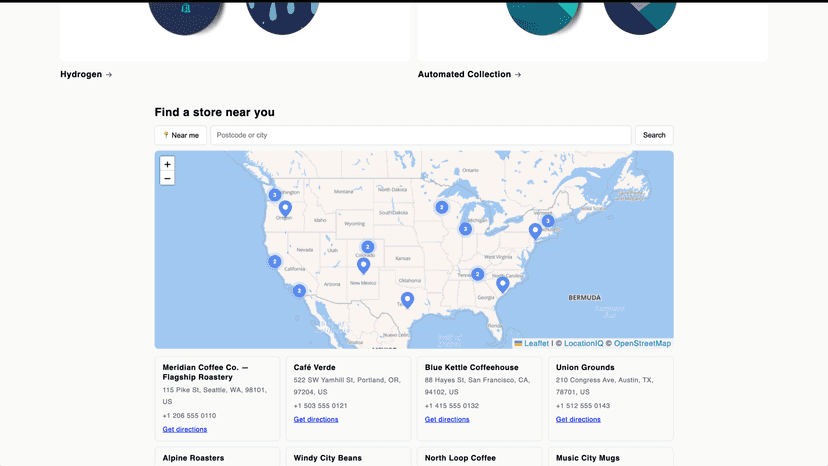
Task: Click the Find a store near you heading
Action: pyautogui.click(x=214, y=112)
